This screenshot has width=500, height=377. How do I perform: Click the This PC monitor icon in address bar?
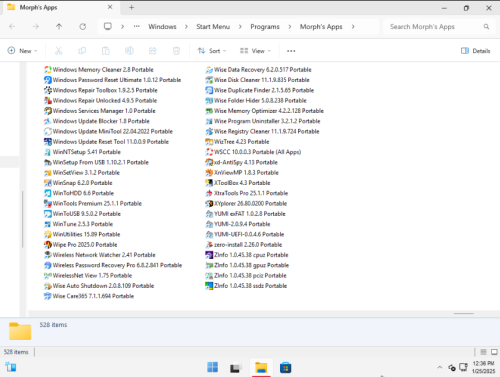(x=108, y=26)
